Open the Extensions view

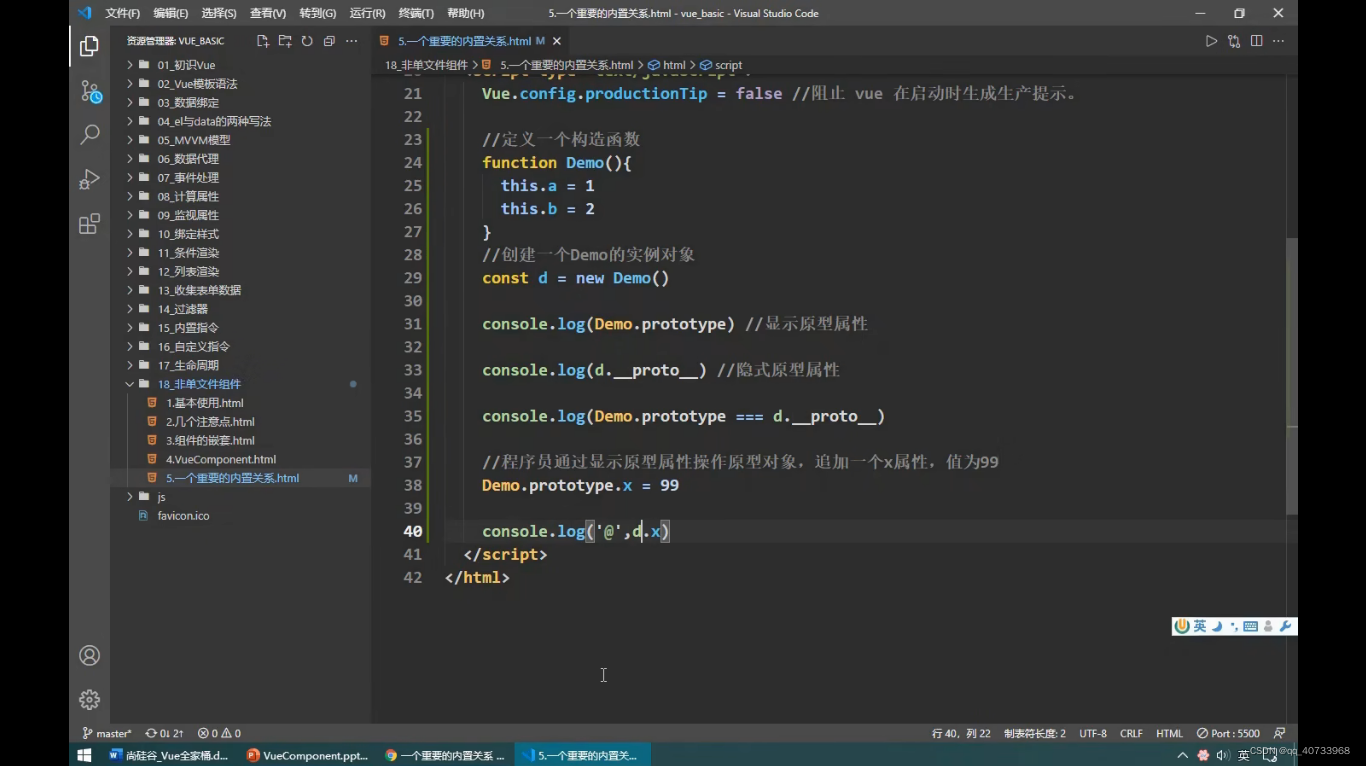89,224
